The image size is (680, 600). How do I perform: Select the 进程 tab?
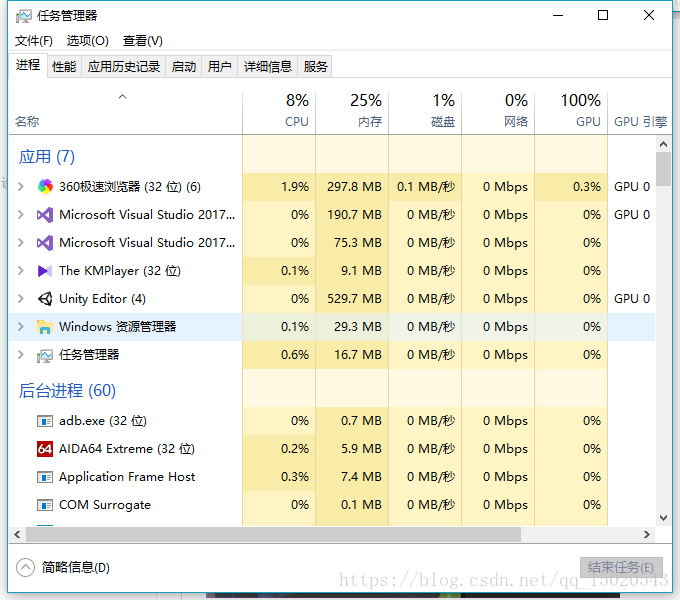click(x=28, y=65)
